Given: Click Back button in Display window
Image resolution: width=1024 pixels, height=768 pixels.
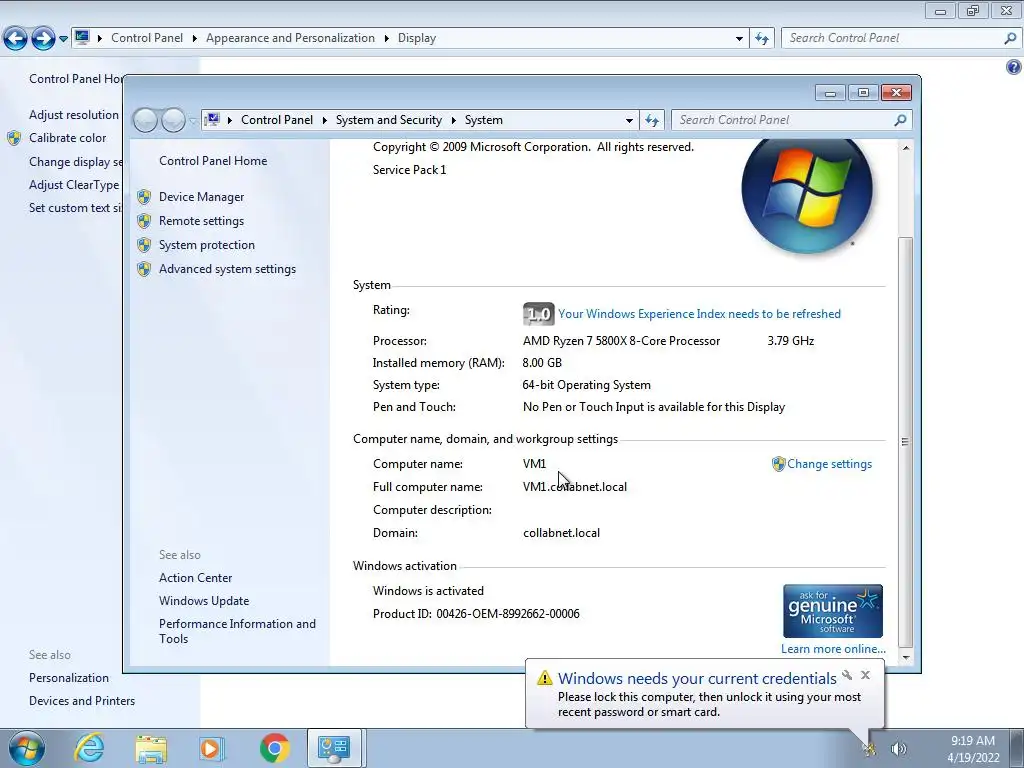Looking at the screenshot, I should 15,39.
